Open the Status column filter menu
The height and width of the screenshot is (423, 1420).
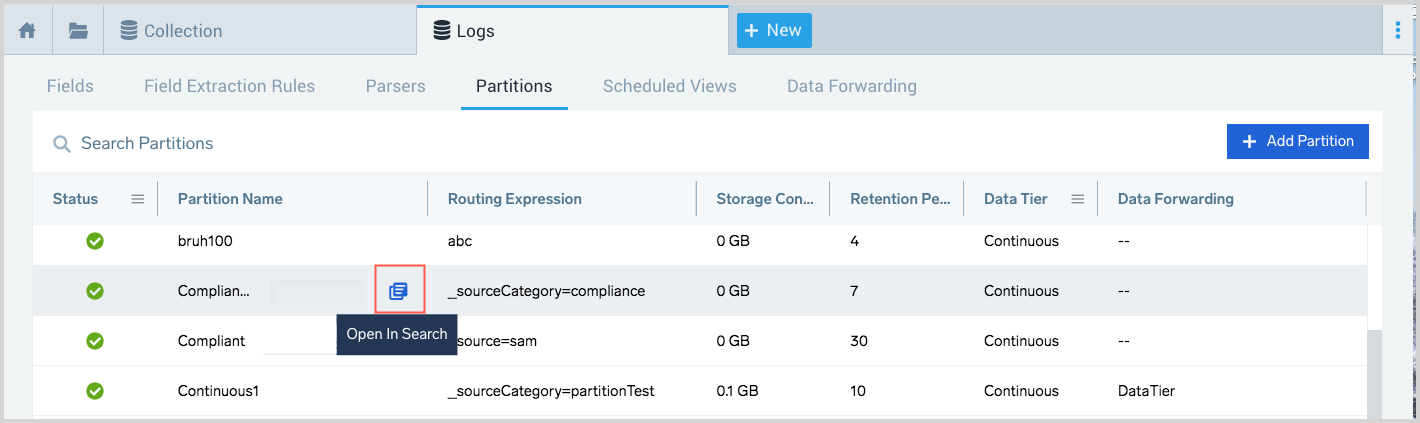(138, 199)
